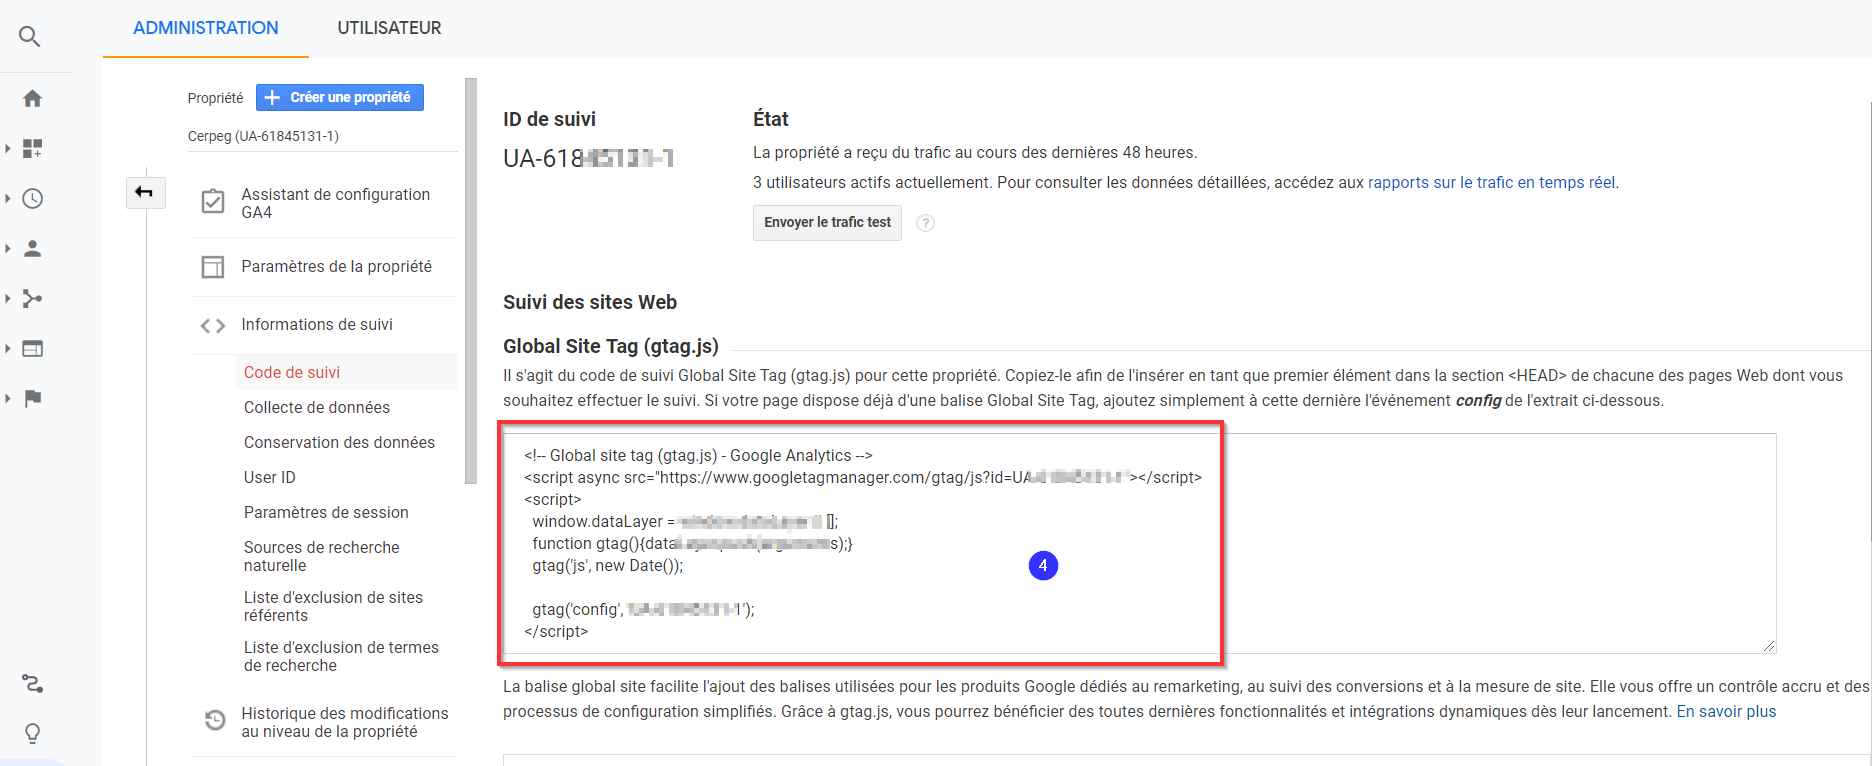The image size is (1872, 766).
Task: Open Conservation des données
Action: [339, 442]
